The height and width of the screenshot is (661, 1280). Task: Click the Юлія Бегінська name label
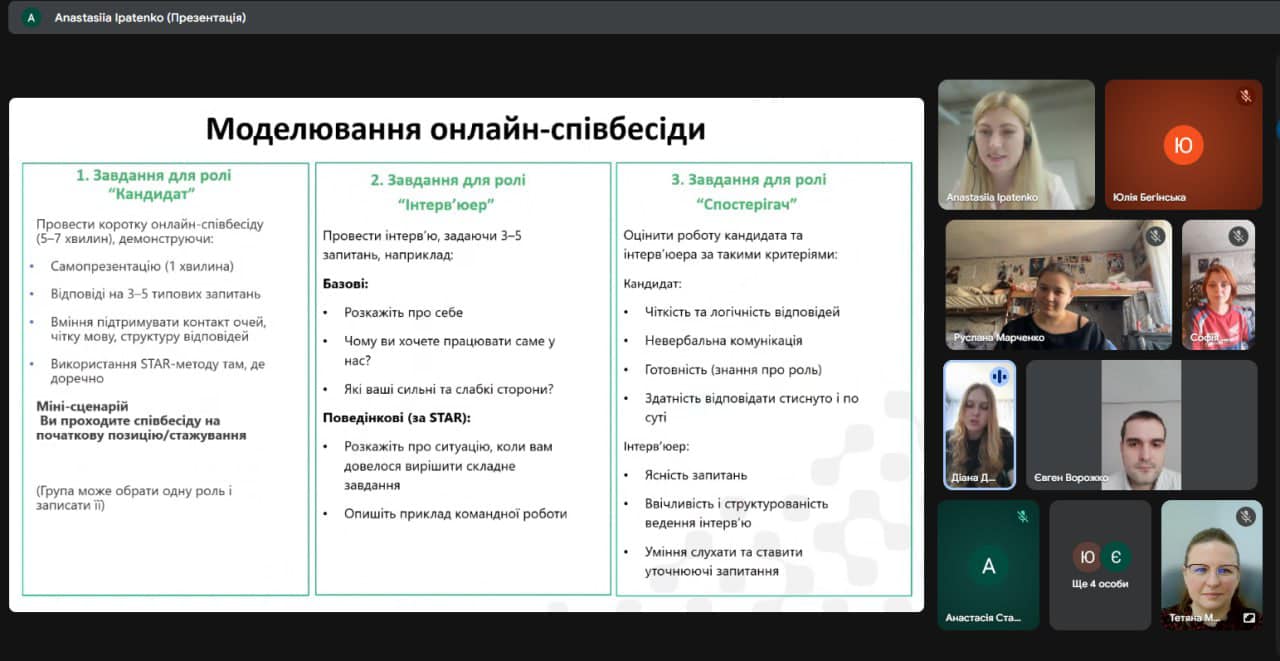1149,198
